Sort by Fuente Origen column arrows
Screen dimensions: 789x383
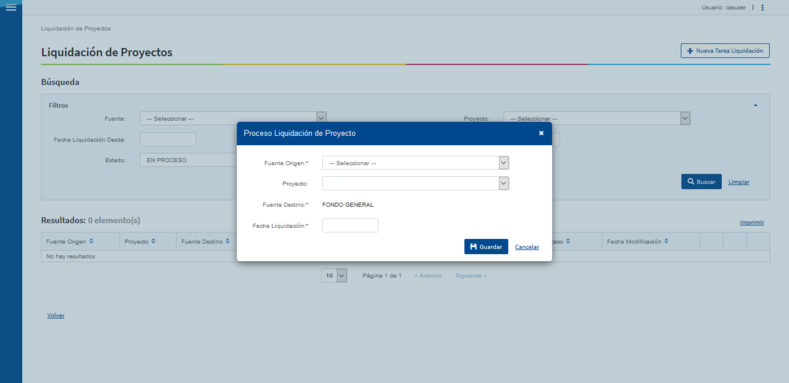[91, 242]
